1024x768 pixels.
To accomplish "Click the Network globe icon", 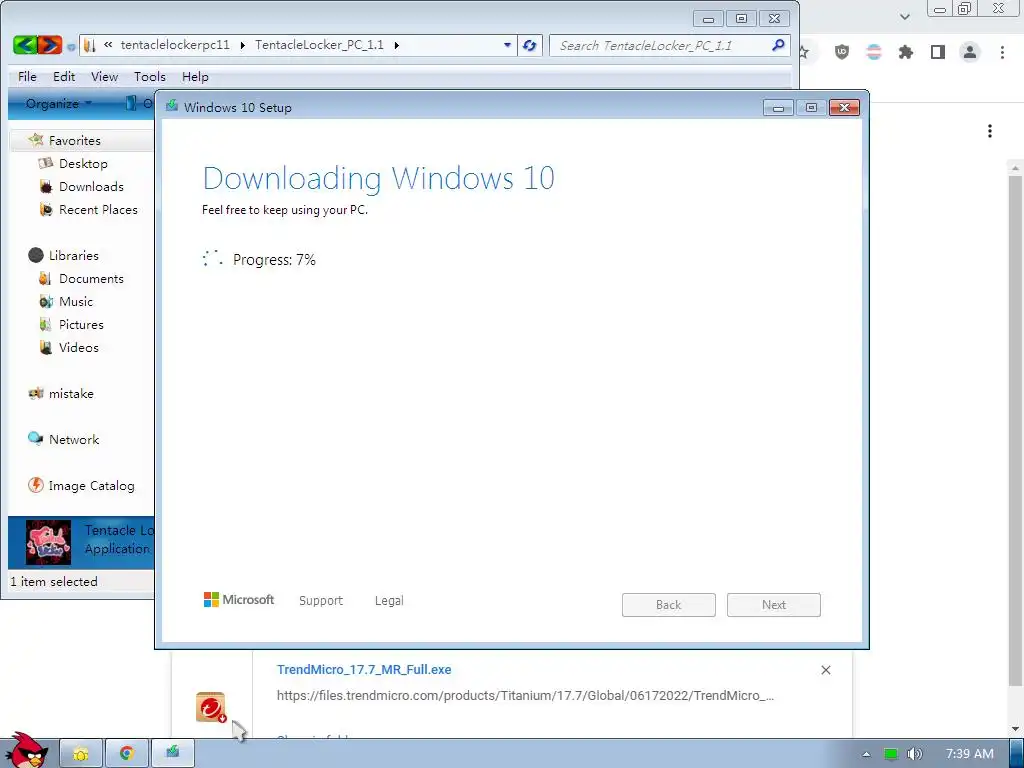I will [35, 438].
